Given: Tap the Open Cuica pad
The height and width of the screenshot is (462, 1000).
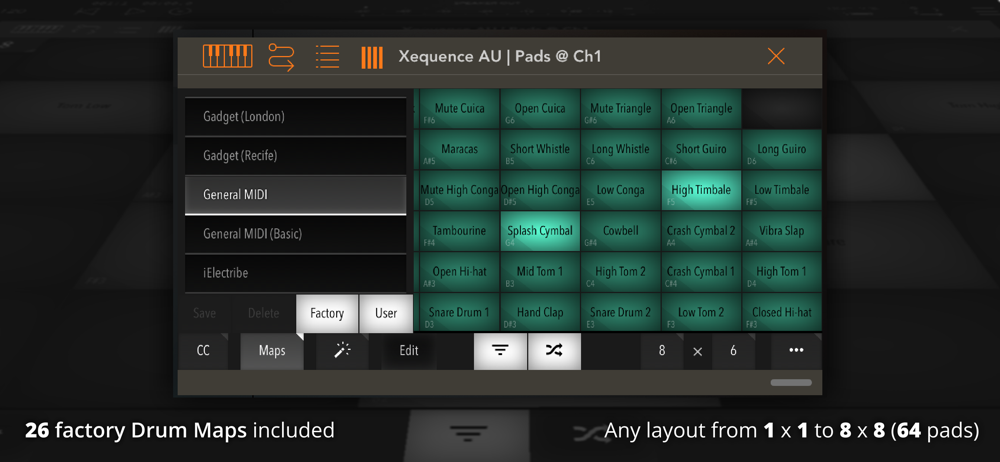Looking at the screenshot, I should (540, 108).
